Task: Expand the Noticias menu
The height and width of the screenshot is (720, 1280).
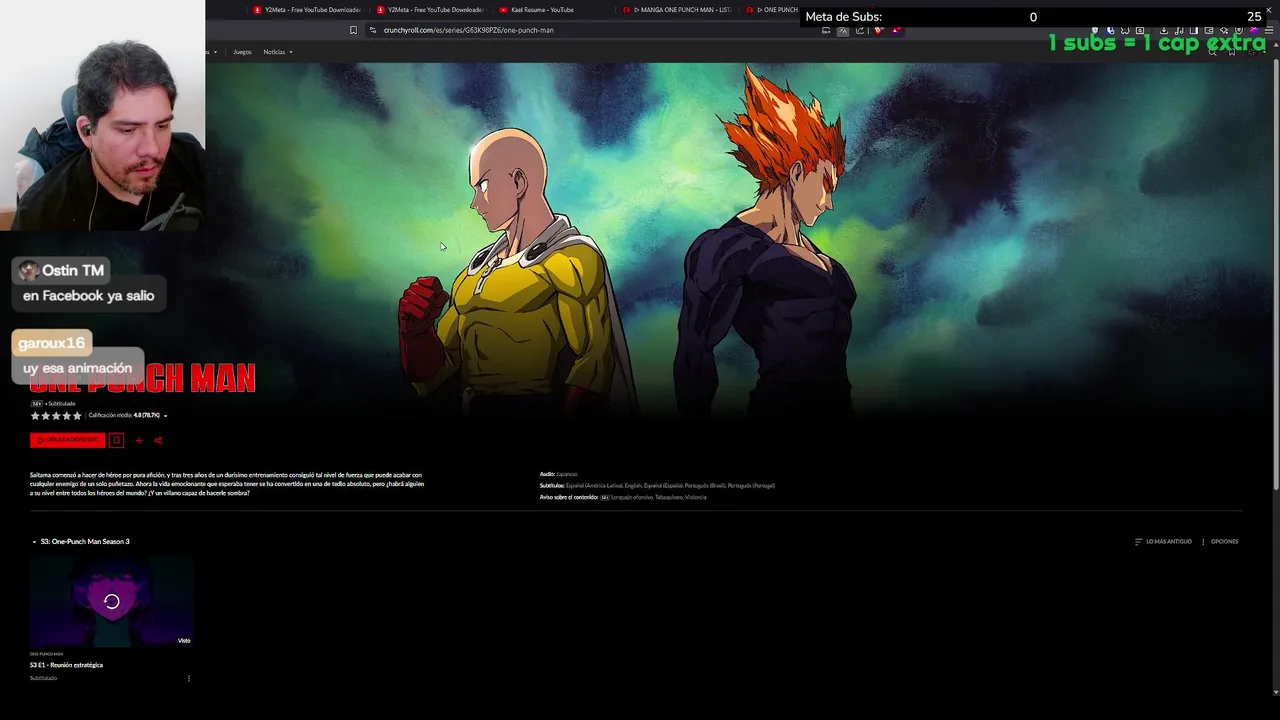Action: click(x=277, y=52)
